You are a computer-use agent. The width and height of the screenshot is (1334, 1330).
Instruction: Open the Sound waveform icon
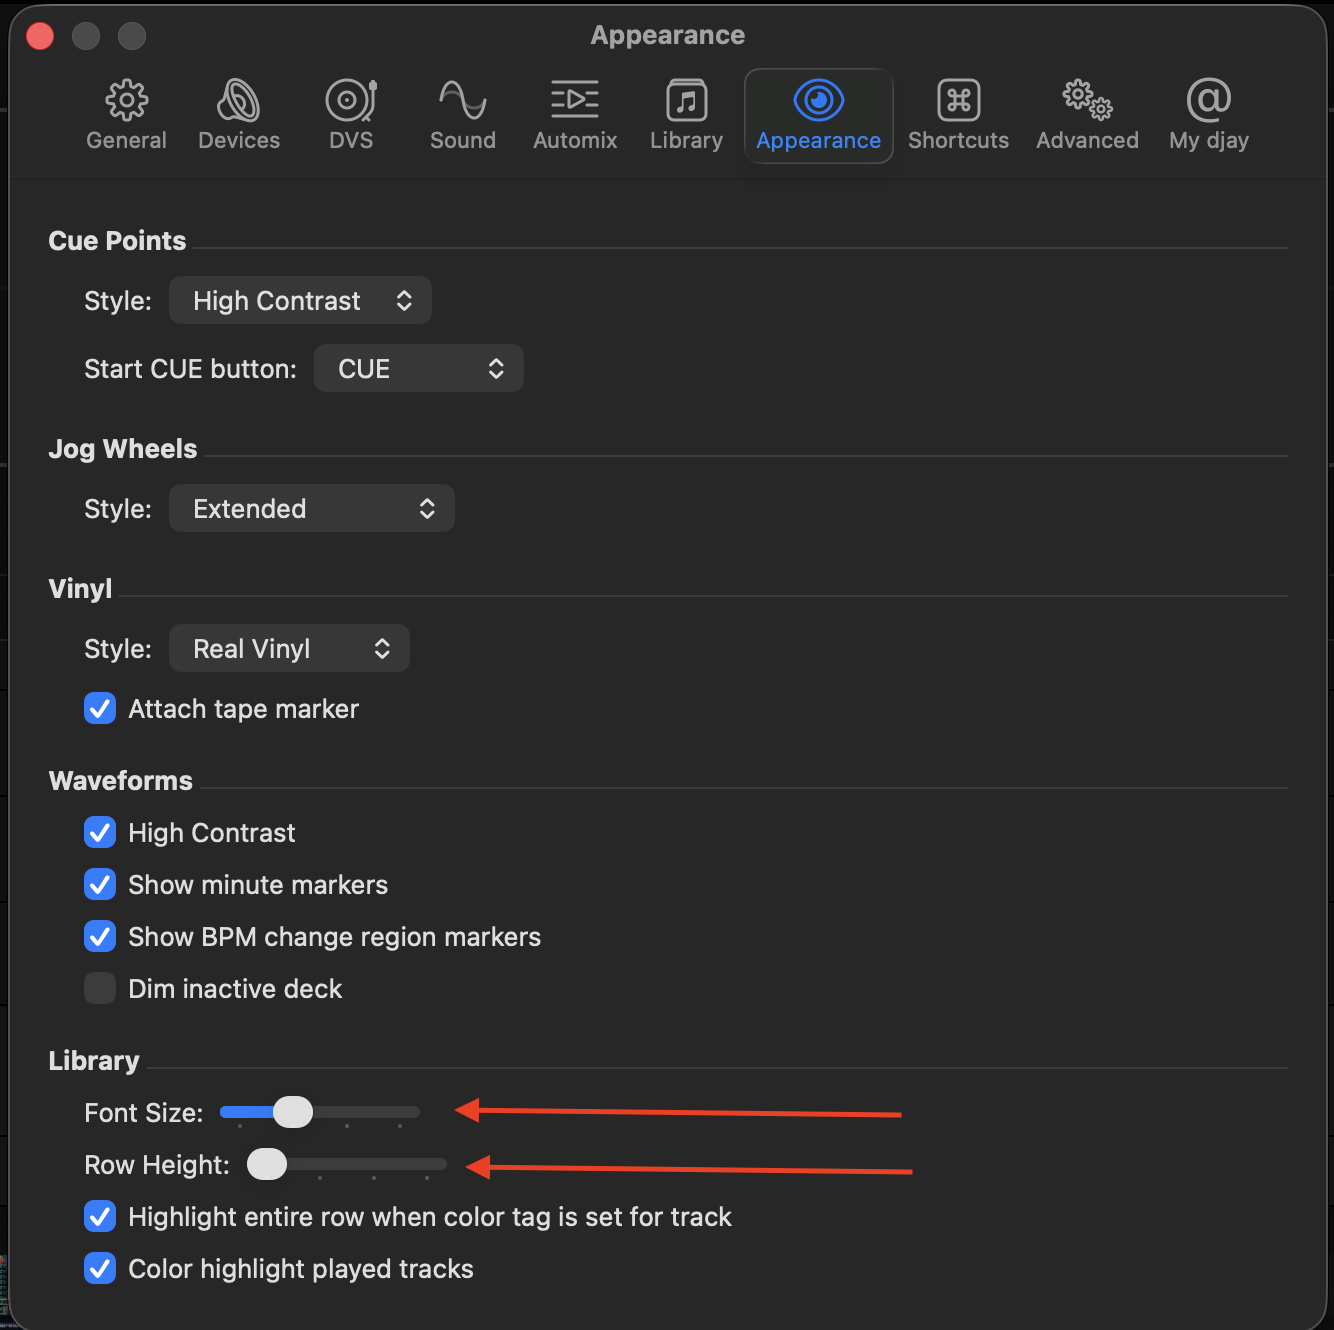tap(462, 100)
